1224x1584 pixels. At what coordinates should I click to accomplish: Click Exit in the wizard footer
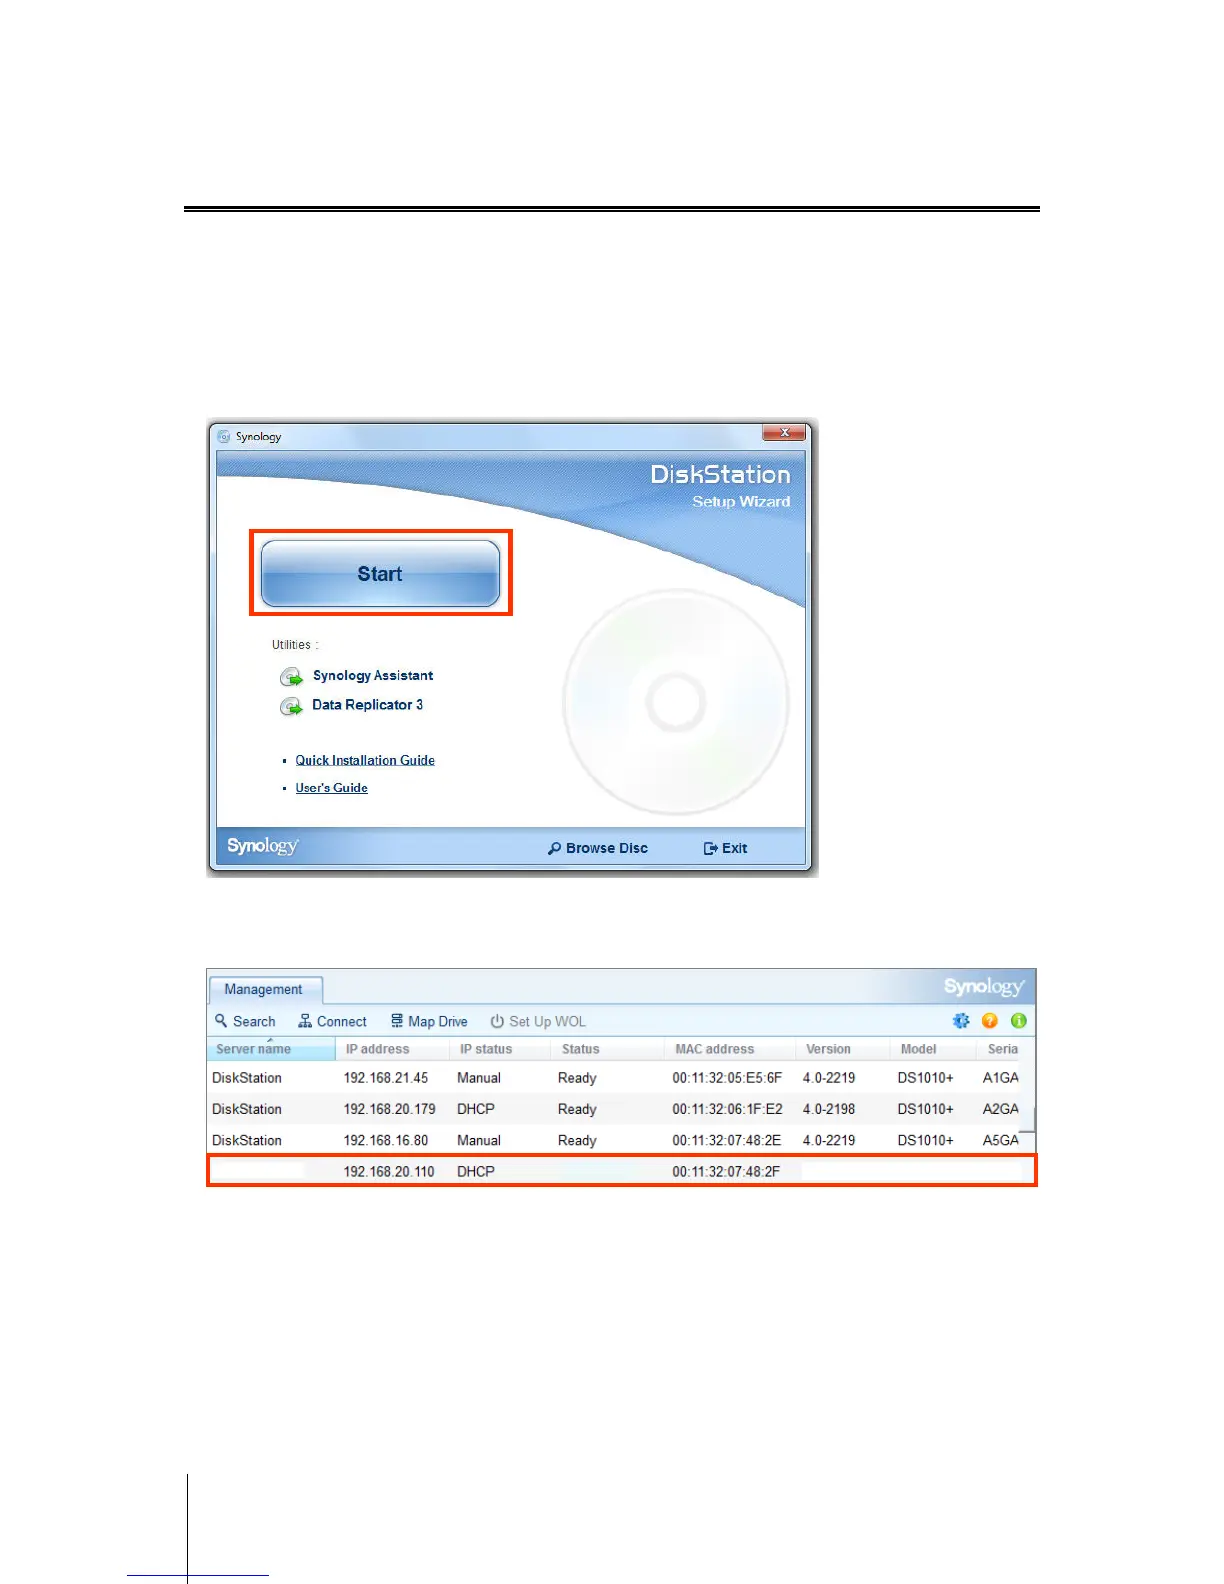[726, 848]
